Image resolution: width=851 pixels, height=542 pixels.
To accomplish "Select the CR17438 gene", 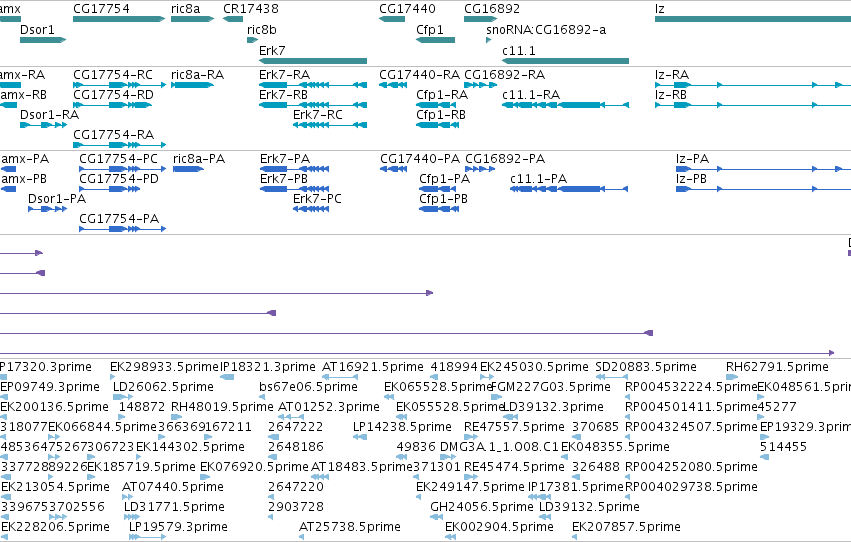I will (233, 19).
